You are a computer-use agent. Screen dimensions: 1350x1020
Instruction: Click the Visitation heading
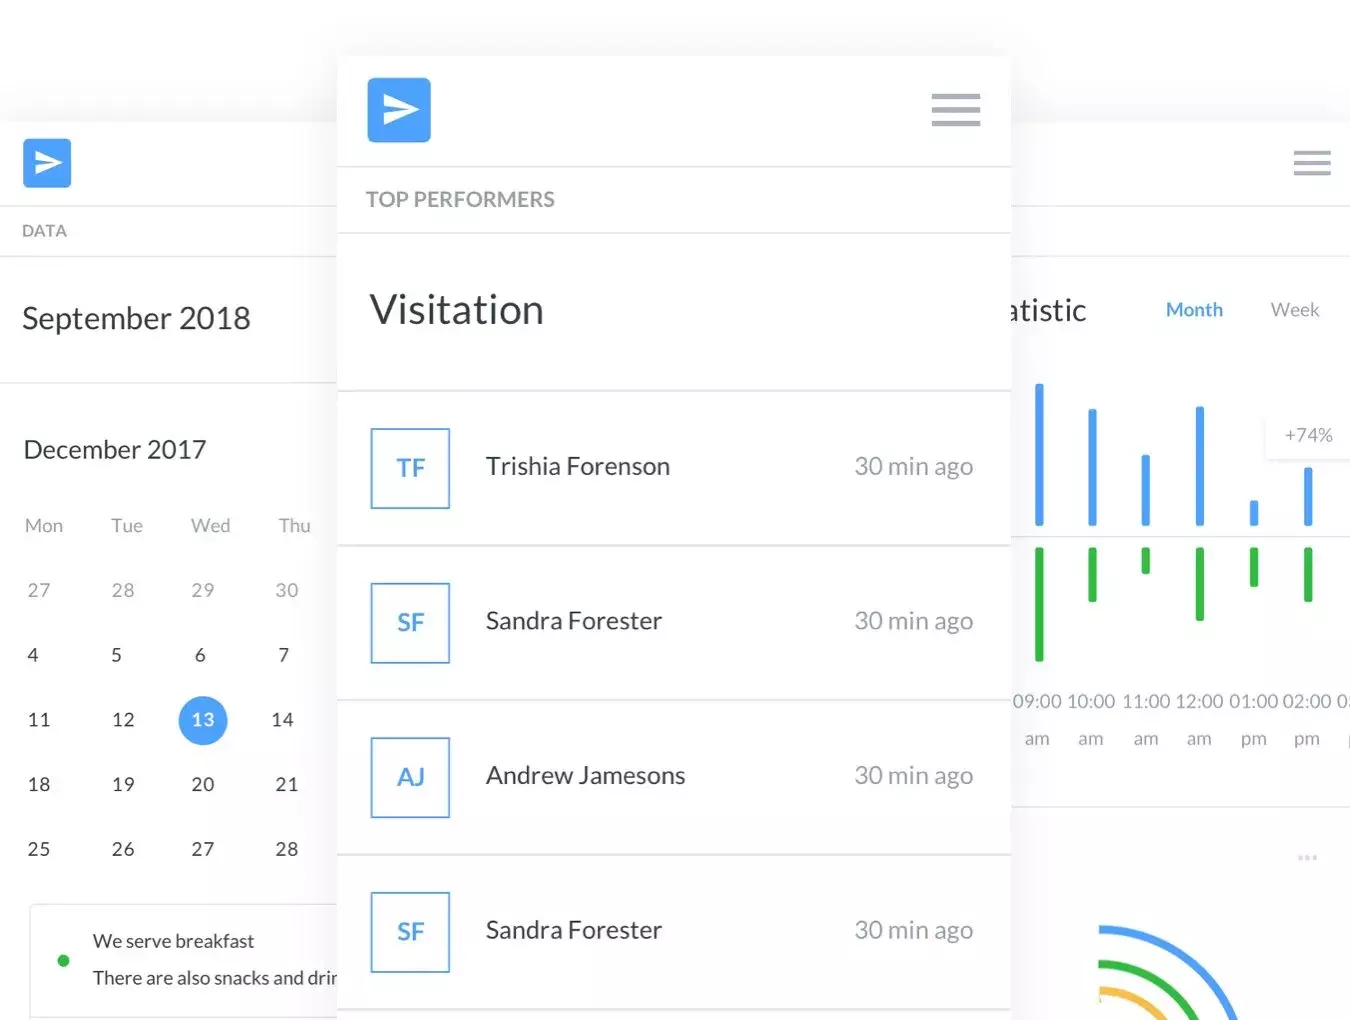[457, 310]
